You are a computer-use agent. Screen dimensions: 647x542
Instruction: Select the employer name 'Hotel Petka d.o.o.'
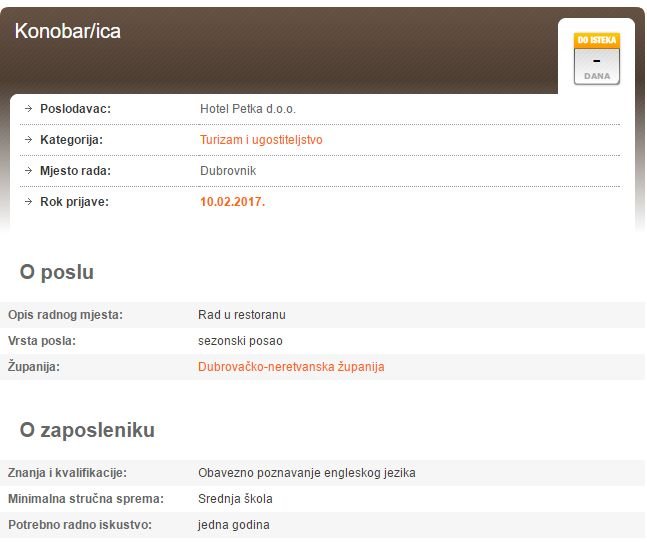248,109
